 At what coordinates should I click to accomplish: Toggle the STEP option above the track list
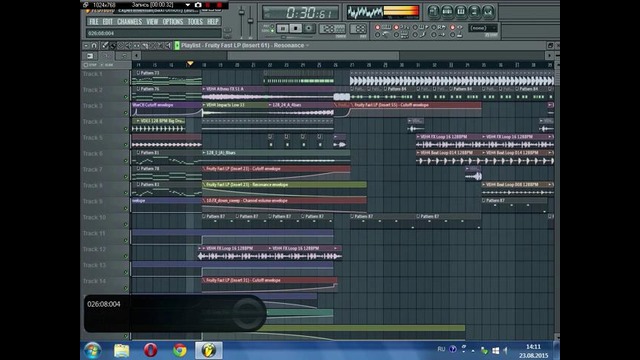coord(90,65)
